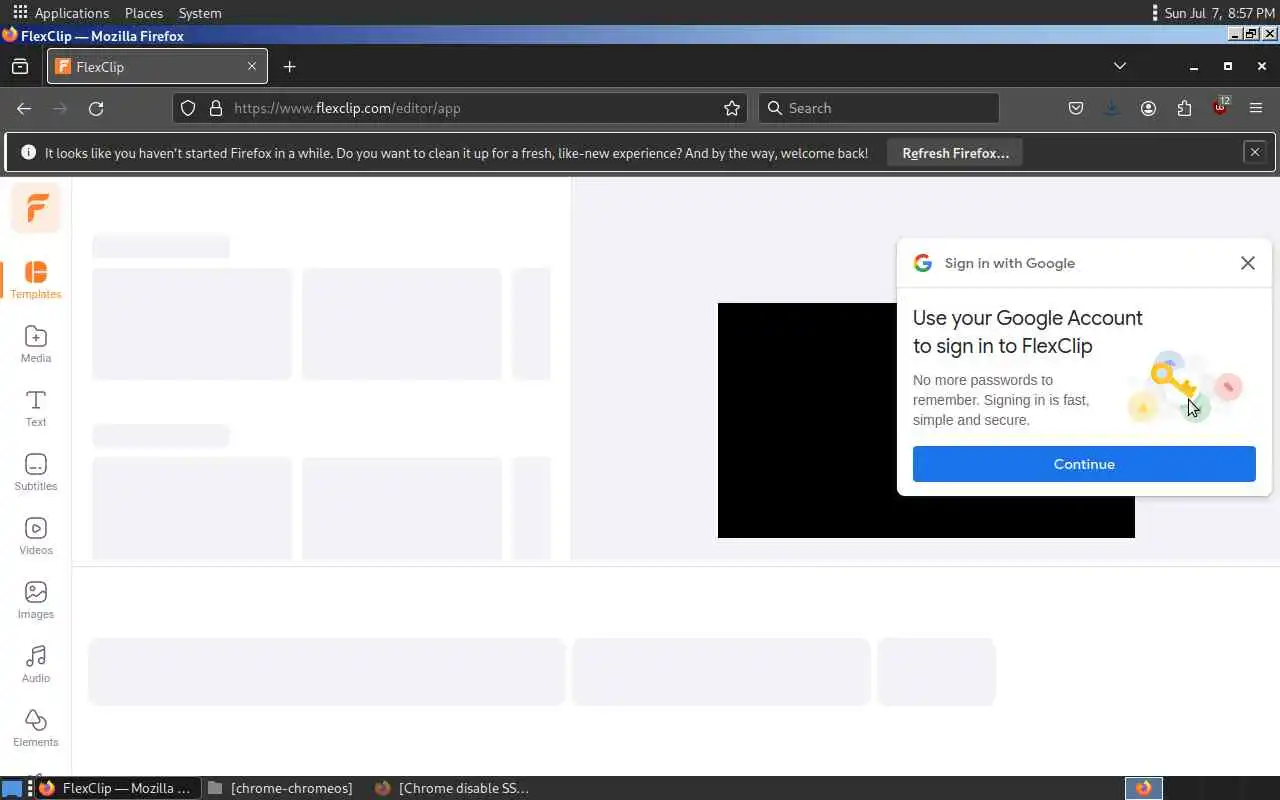Image resolution: width=1280 pixels, height=800 pixels.
Task: Dismiss the Firefox refresh notification bar
Action: point(1255,152)
